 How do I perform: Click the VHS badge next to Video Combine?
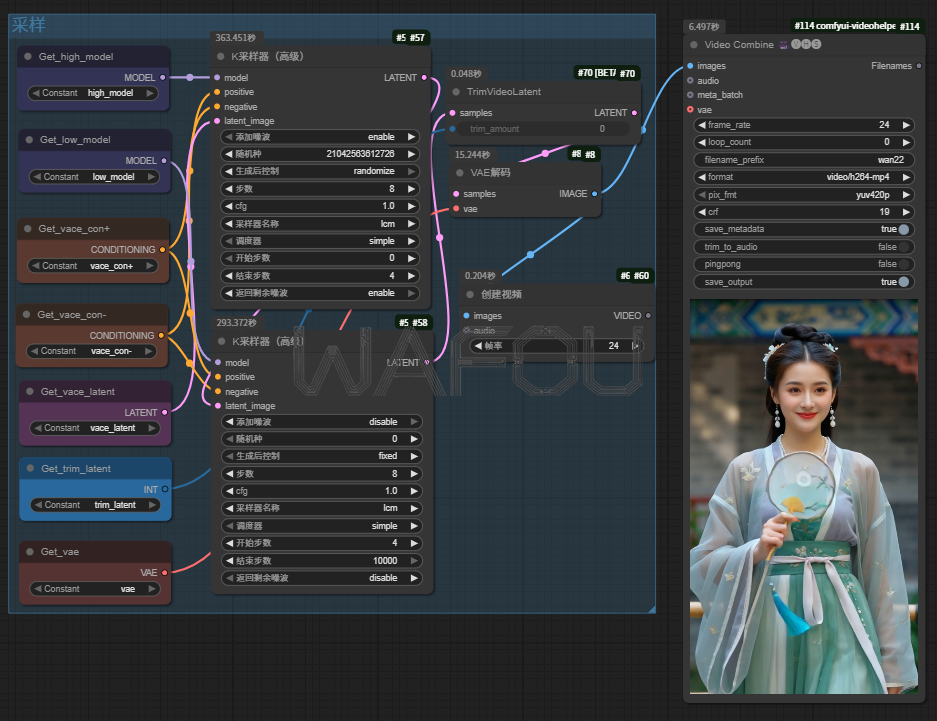(x=806, y=44)
